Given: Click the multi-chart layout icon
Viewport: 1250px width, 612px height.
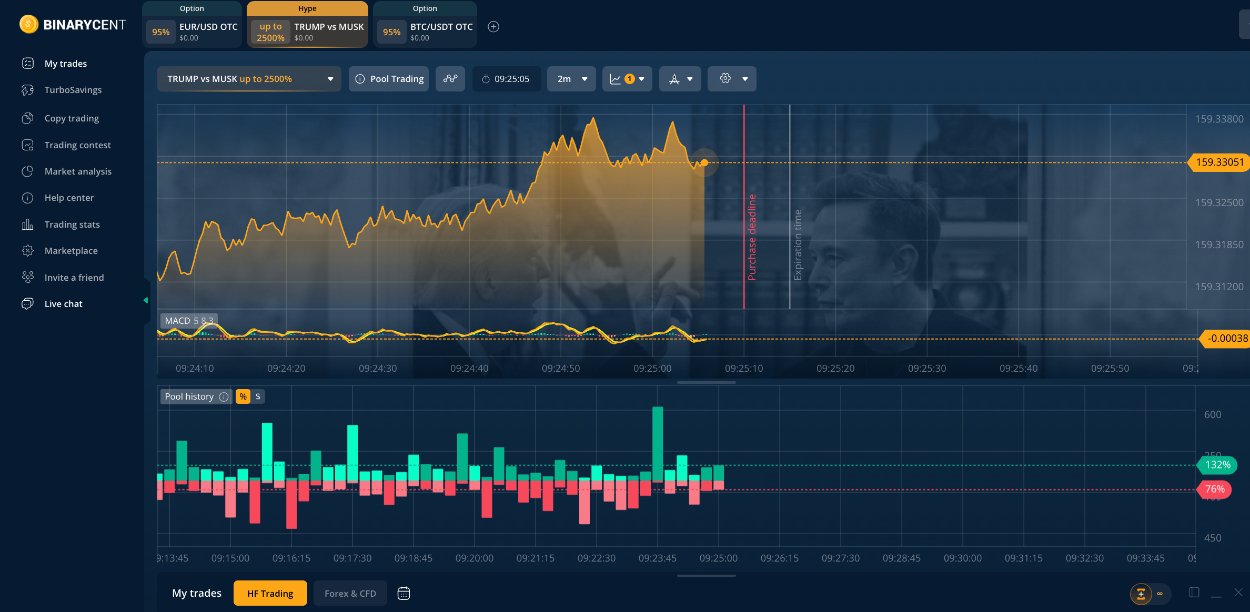Looking at the screenshot, I should tap(450, 79).
